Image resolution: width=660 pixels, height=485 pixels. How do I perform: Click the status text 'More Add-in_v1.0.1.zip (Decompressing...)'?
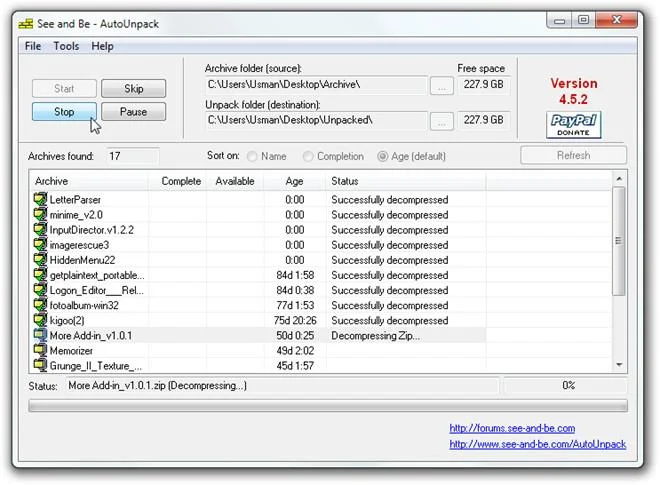pyautogui.click(x=157, y=386)
